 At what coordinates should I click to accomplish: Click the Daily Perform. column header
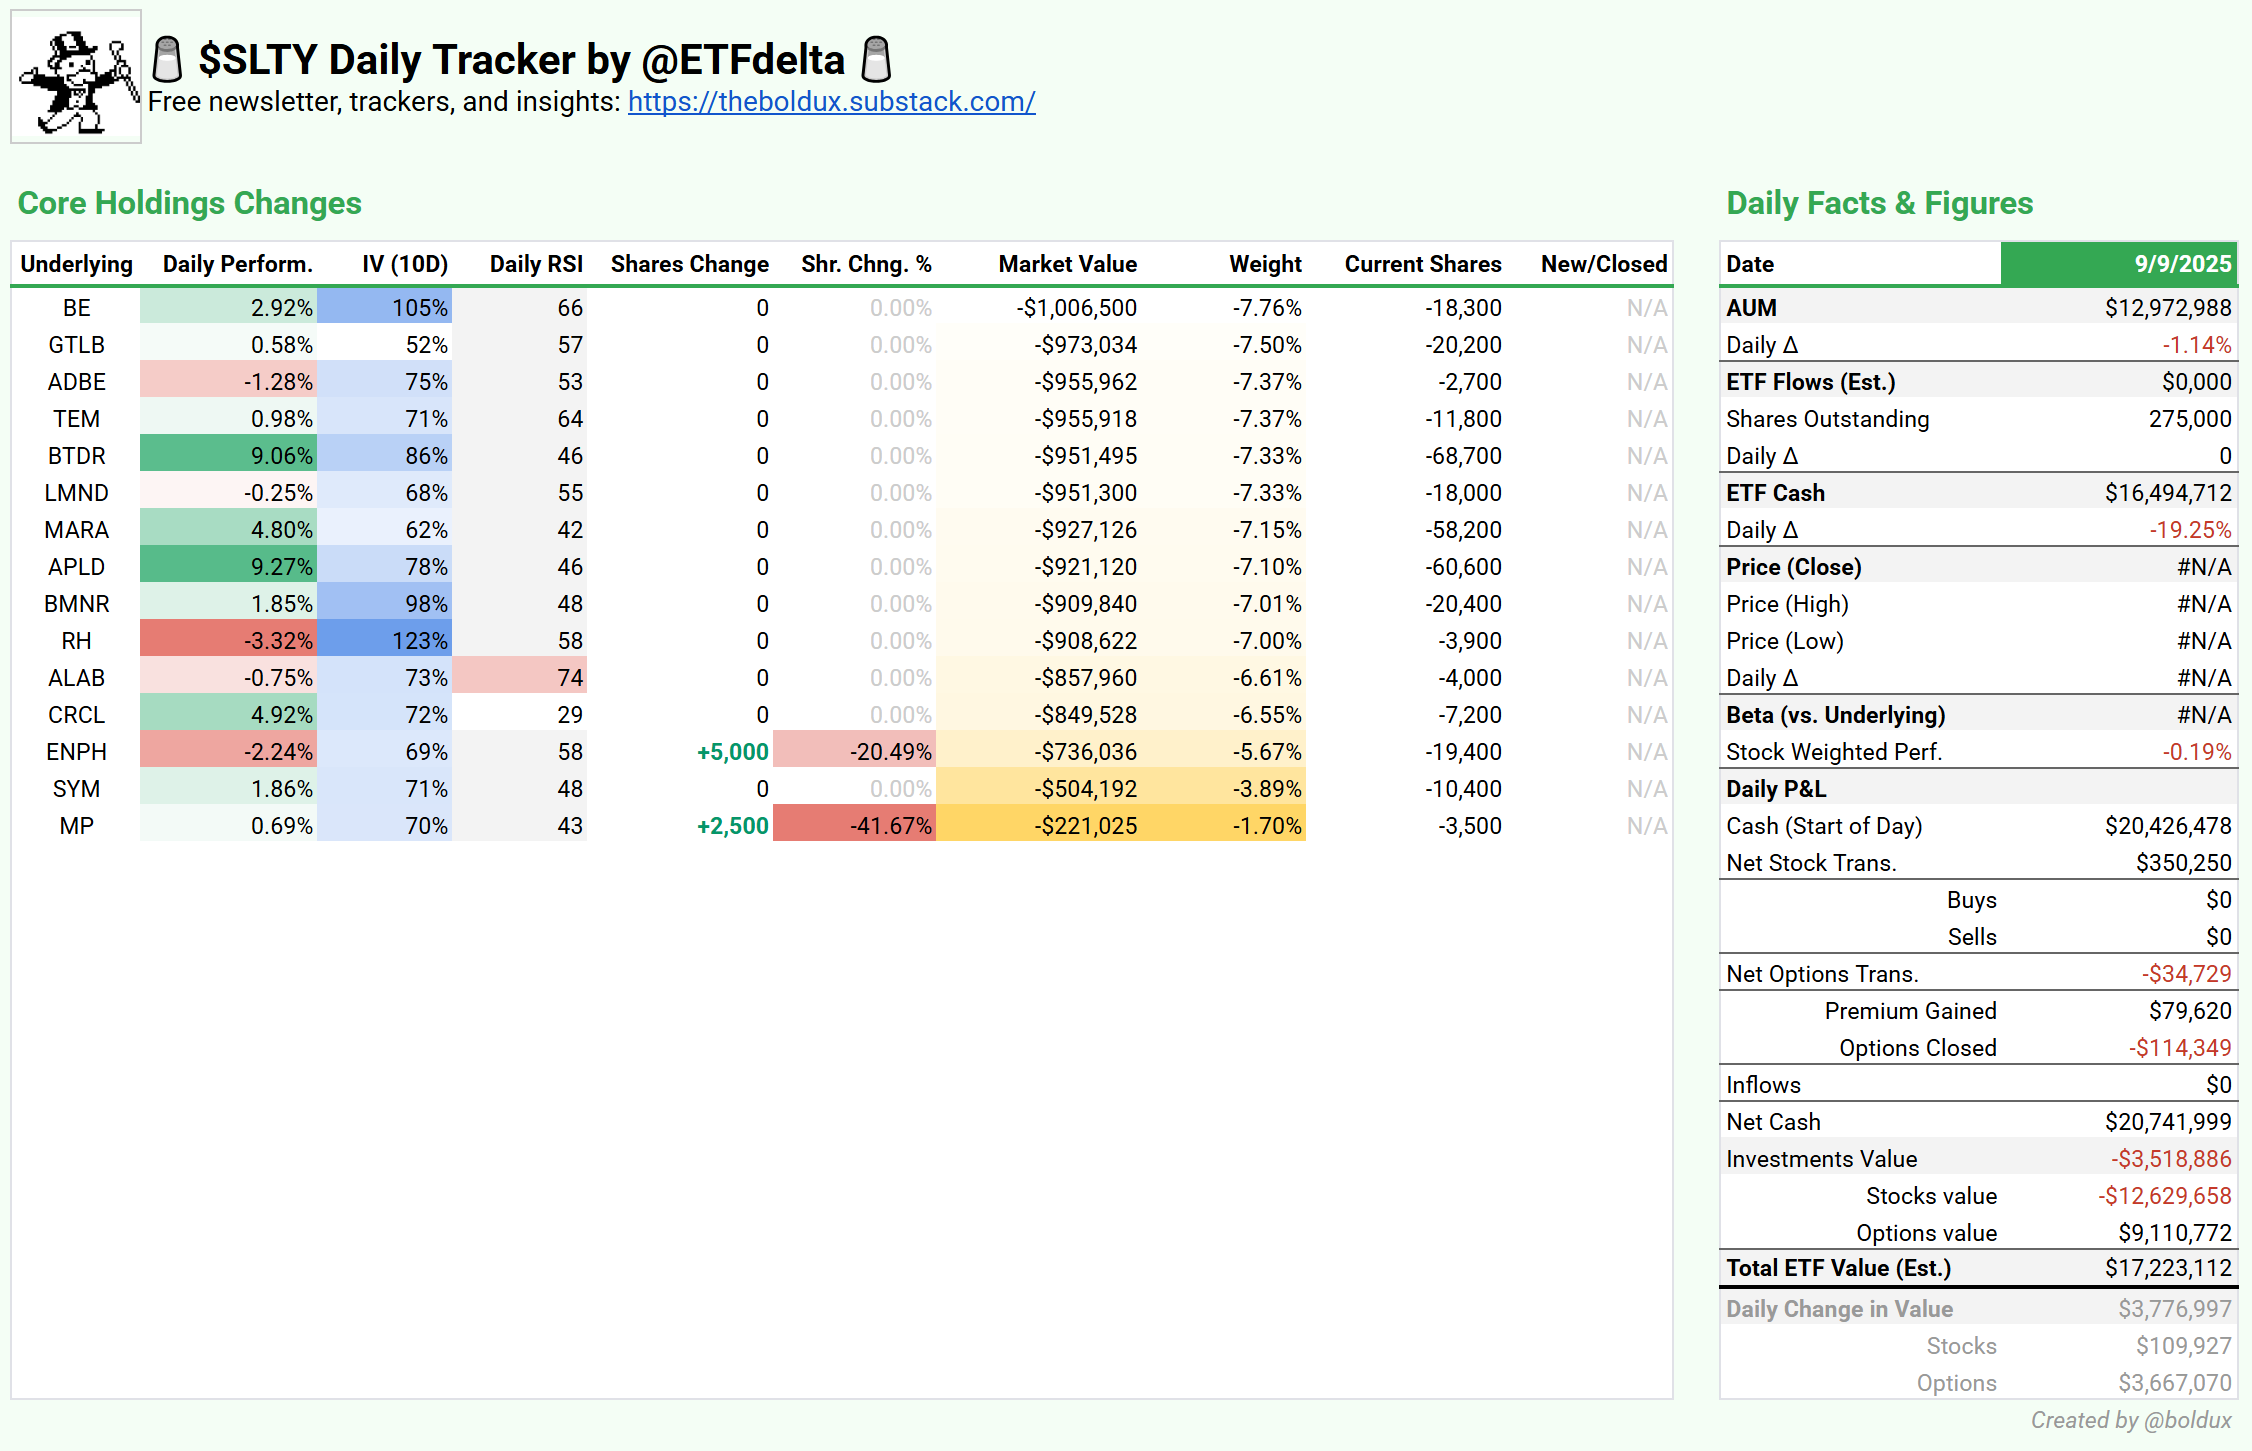(x=237, y=264)
